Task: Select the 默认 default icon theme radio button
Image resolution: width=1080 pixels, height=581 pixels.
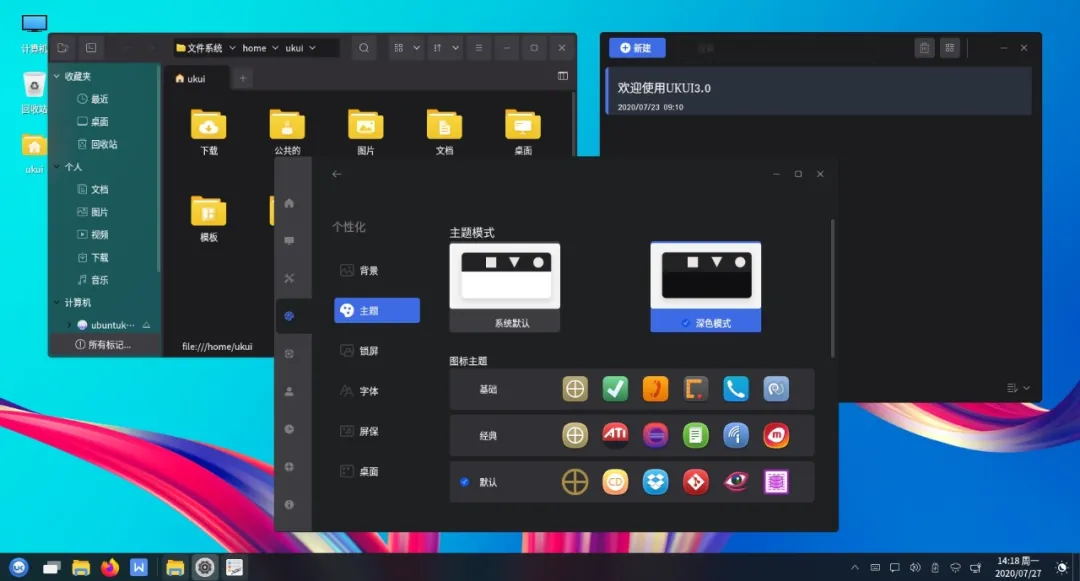Action: click(463, 481)
